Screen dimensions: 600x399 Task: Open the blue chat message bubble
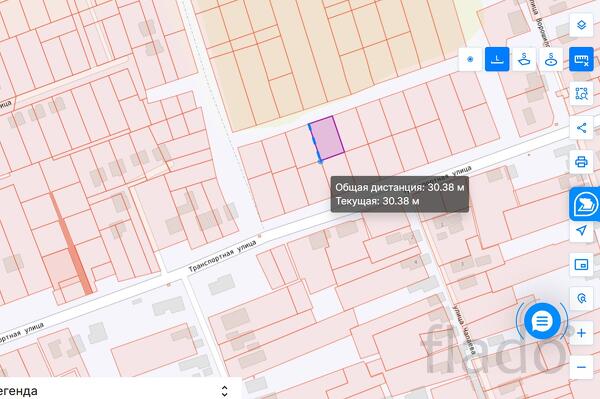point(542,321)
